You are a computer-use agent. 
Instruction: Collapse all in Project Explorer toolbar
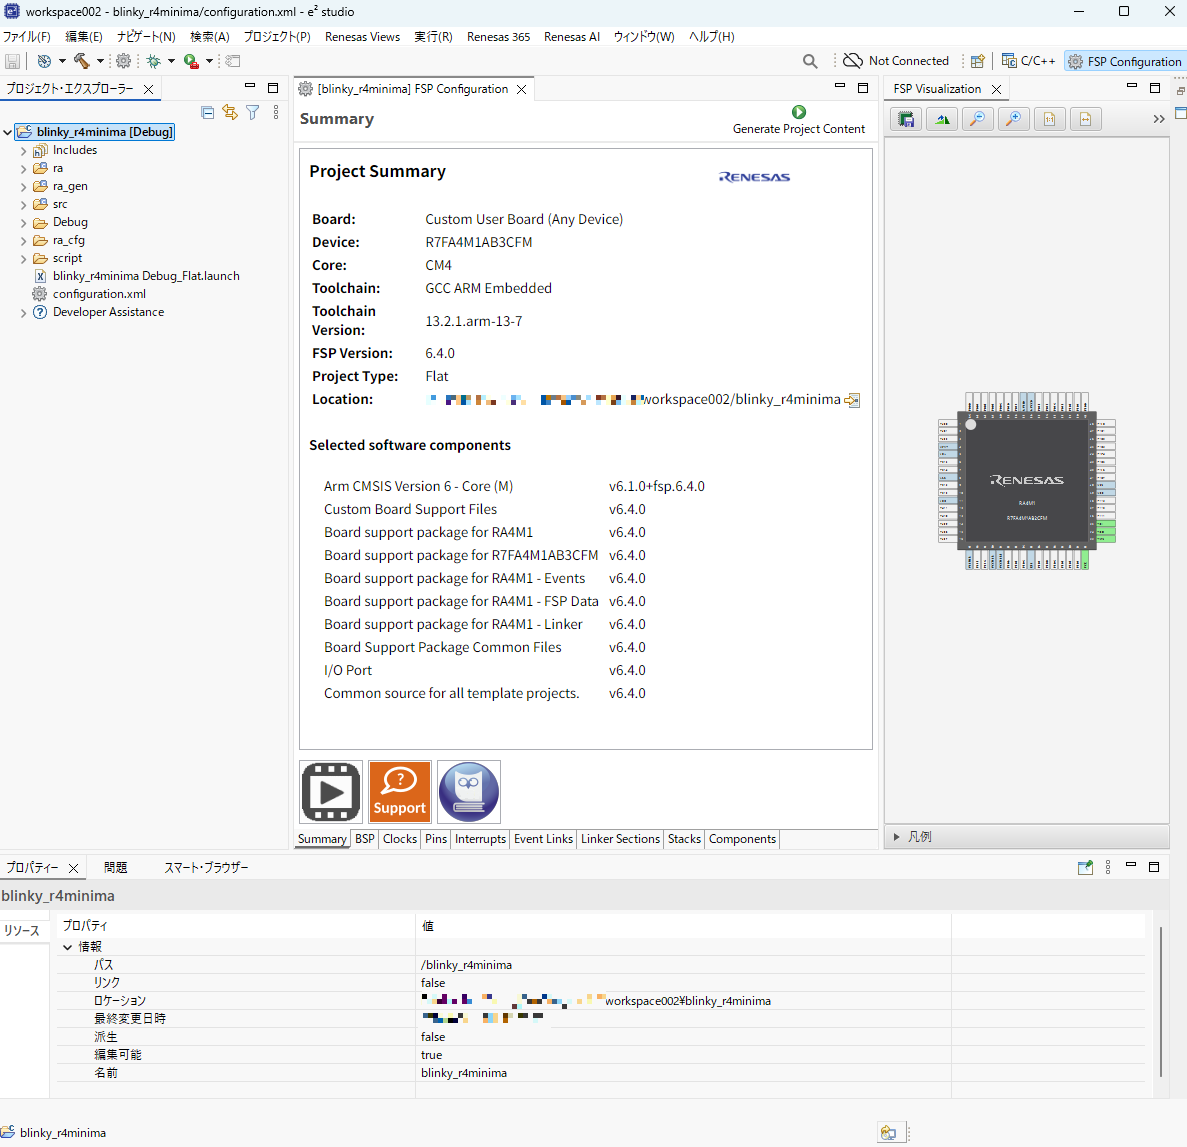[207, 113]
